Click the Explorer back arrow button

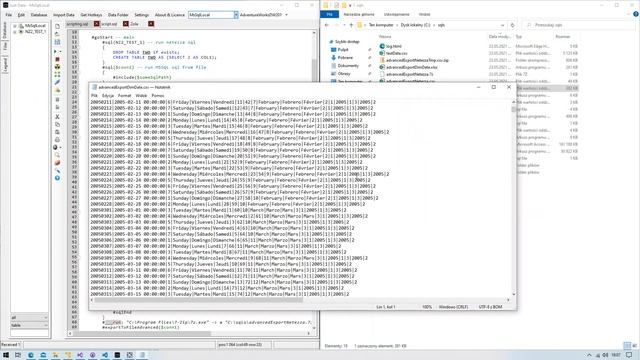tap(327, 25)
